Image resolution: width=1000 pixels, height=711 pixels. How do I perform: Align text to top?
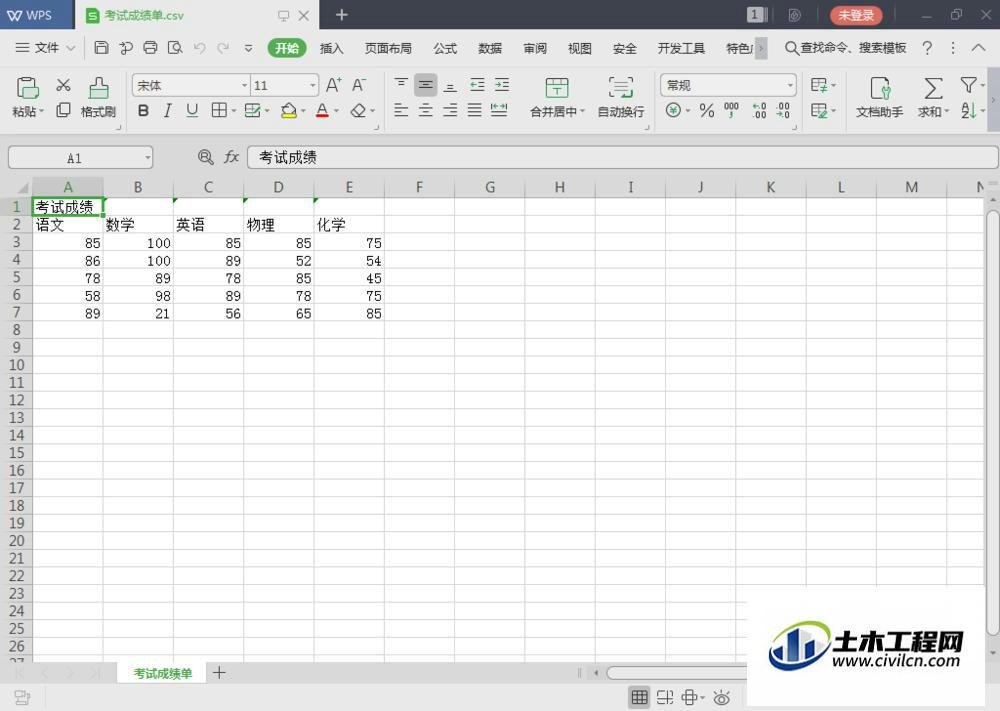pos(401,85)
